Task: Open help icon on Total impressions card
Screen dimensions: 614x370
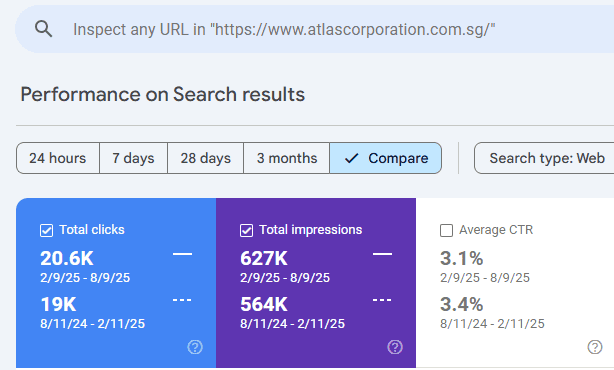Action: point(395,347)
